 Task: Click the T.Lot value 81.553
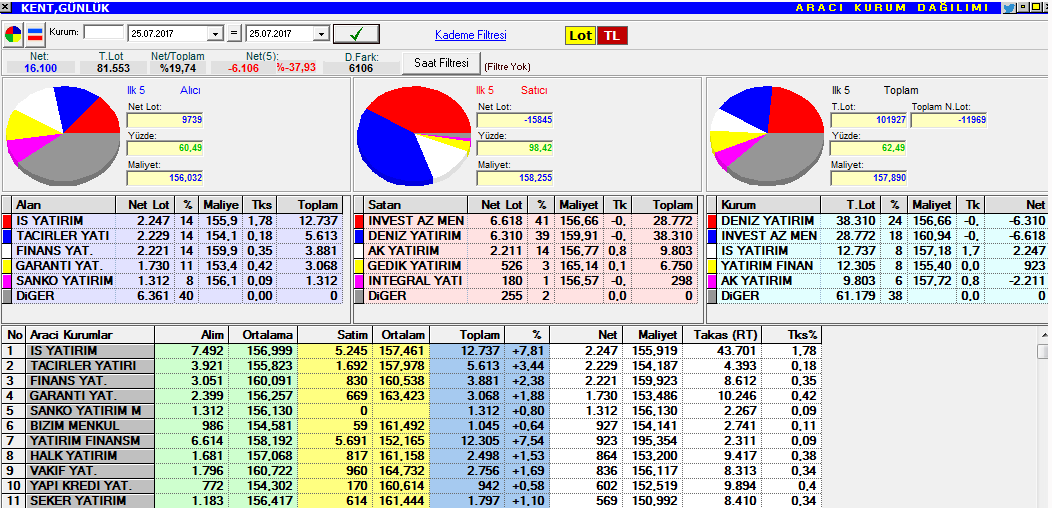coord(113,68)
